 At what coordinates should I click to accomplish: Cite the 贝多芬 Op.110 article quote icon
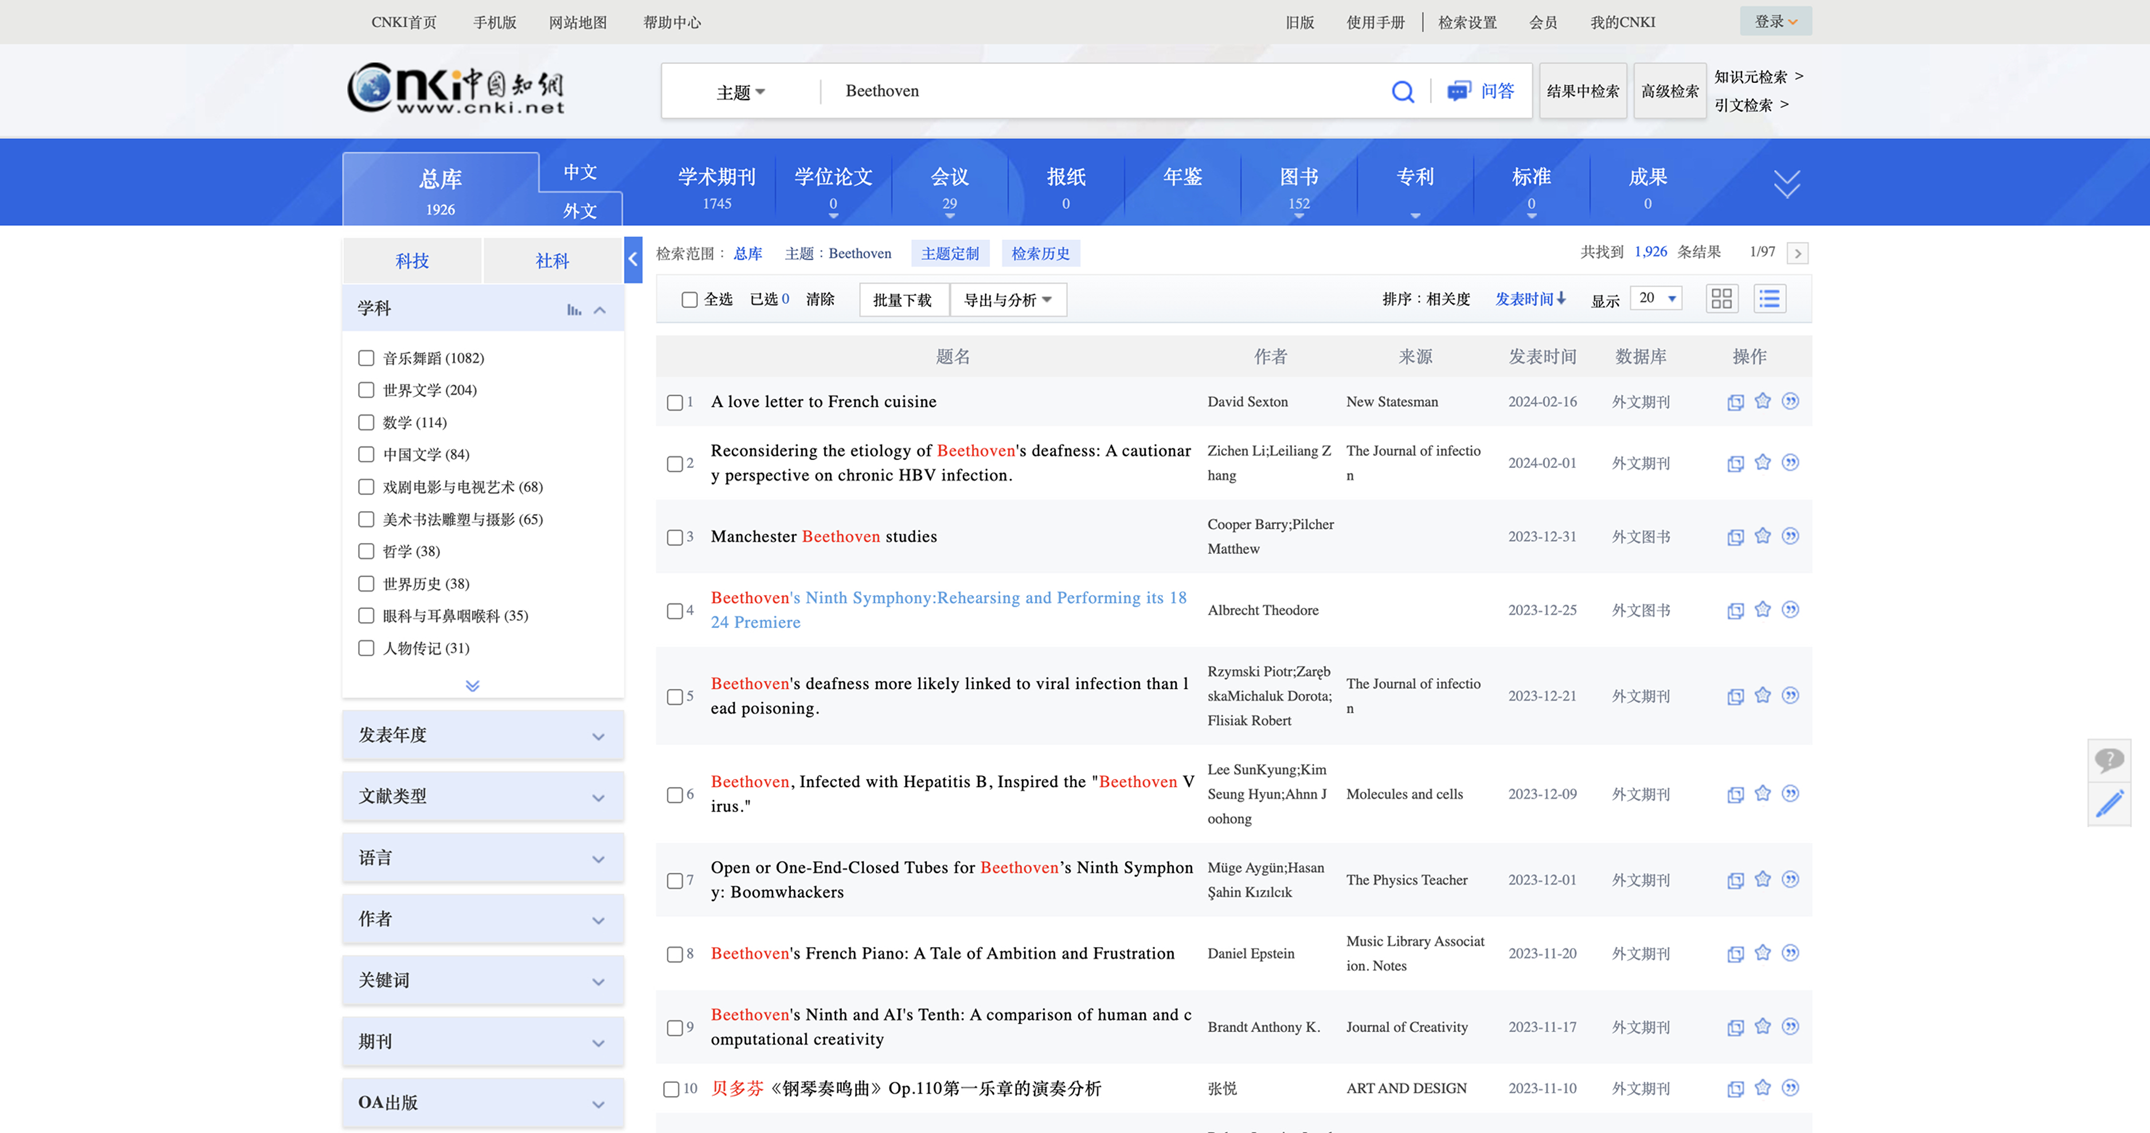tap(1790, 1087)
